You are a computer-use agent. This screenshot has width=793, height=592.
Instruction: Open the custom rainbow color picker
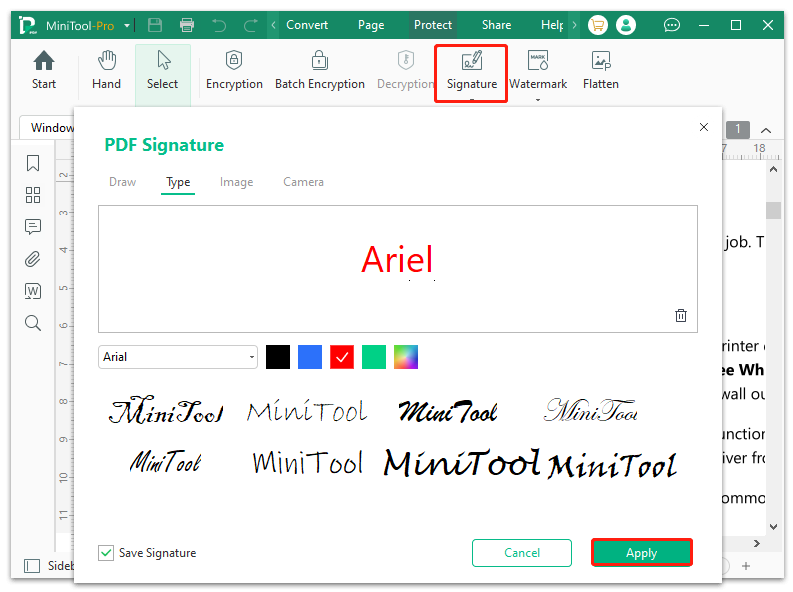406,357
